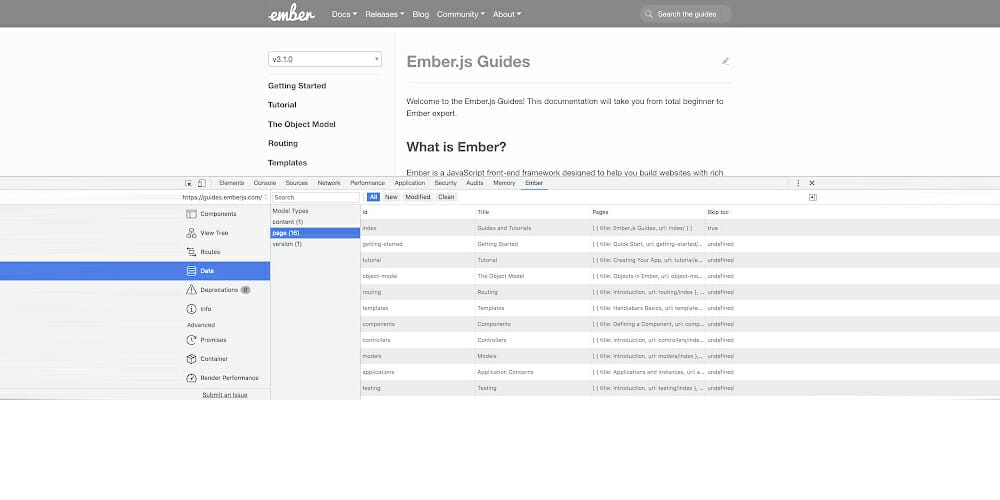The height and width of the screenshot is (500, 1000).
Task: Click the edit pencil icon beside Ember.js Guides
Action: (725, 61)
